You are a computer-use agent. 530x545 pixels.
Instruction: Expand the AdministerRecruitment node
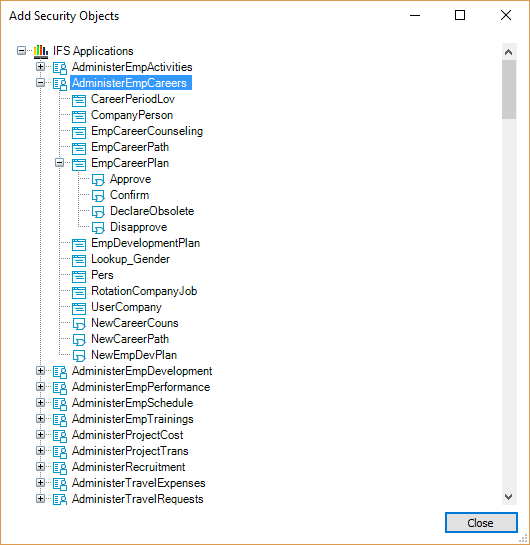coord(41,467)
